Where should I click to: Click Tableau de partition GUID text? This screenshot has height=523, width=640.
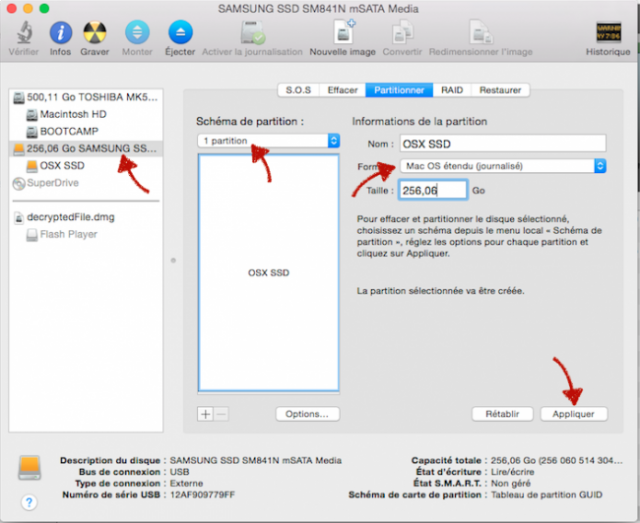(x=547, y=495)
